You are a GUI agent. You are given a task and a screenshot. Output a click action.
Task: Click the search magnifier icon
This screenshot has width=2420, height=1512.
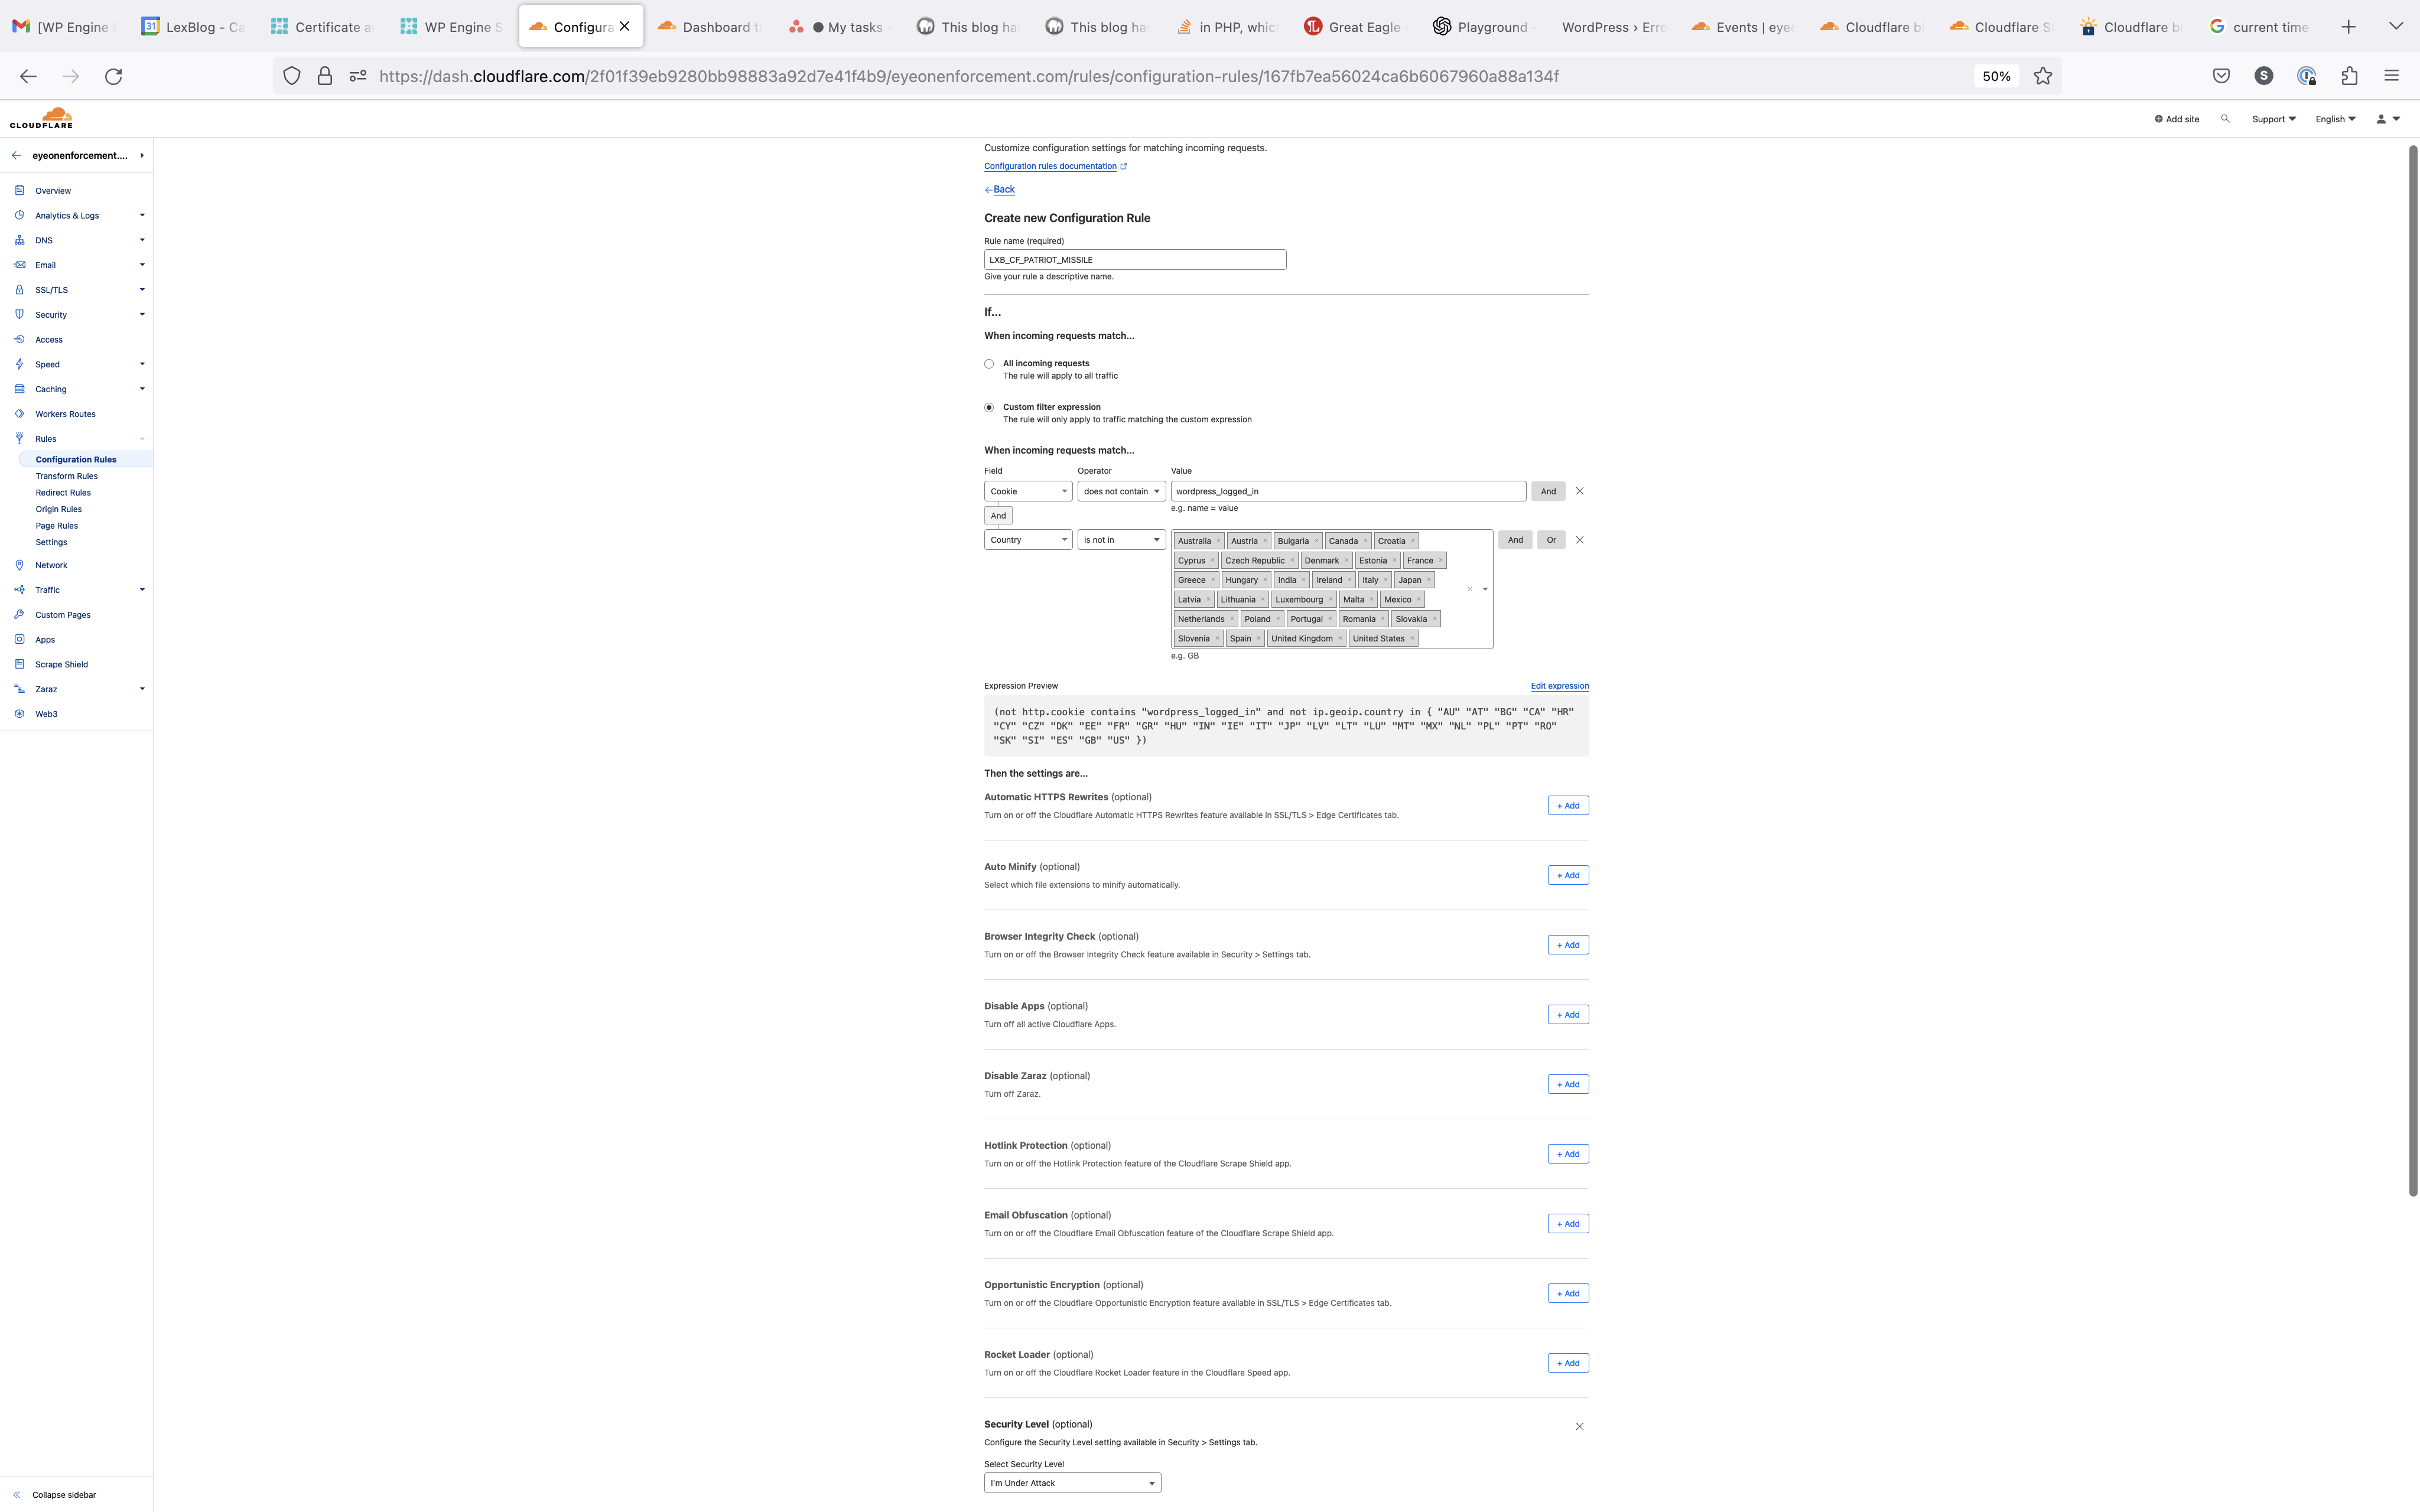point(2225,119)
